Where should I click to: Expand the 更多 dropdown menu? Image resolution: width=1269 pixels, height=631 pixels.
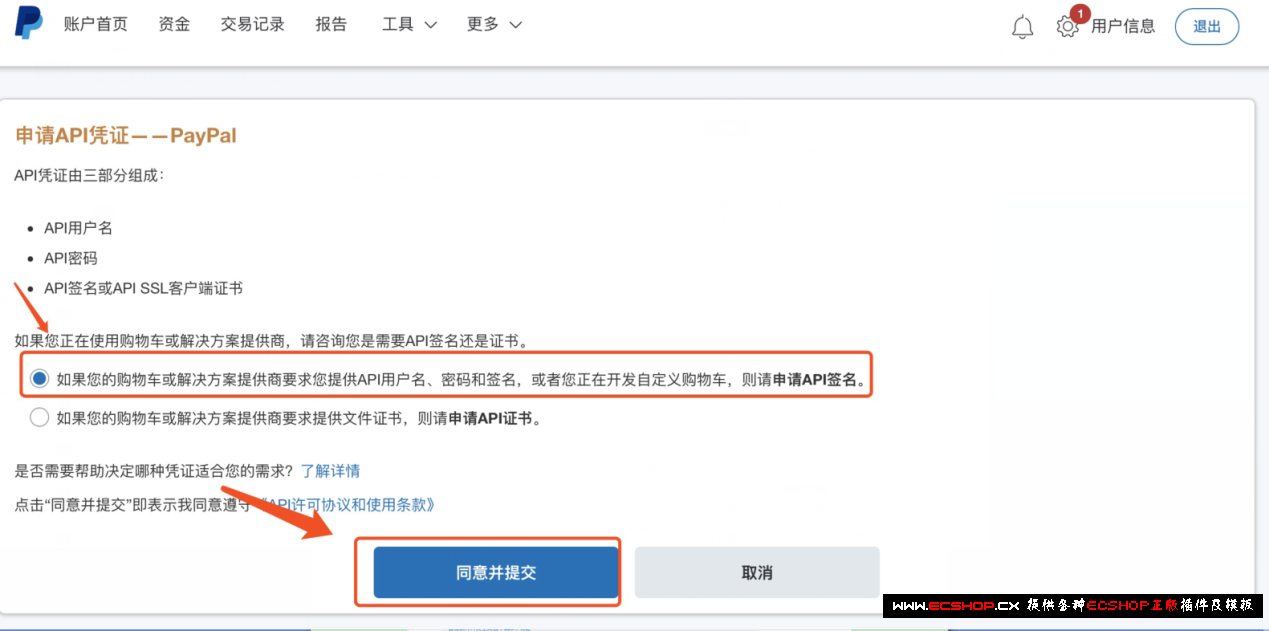point(494,25)
